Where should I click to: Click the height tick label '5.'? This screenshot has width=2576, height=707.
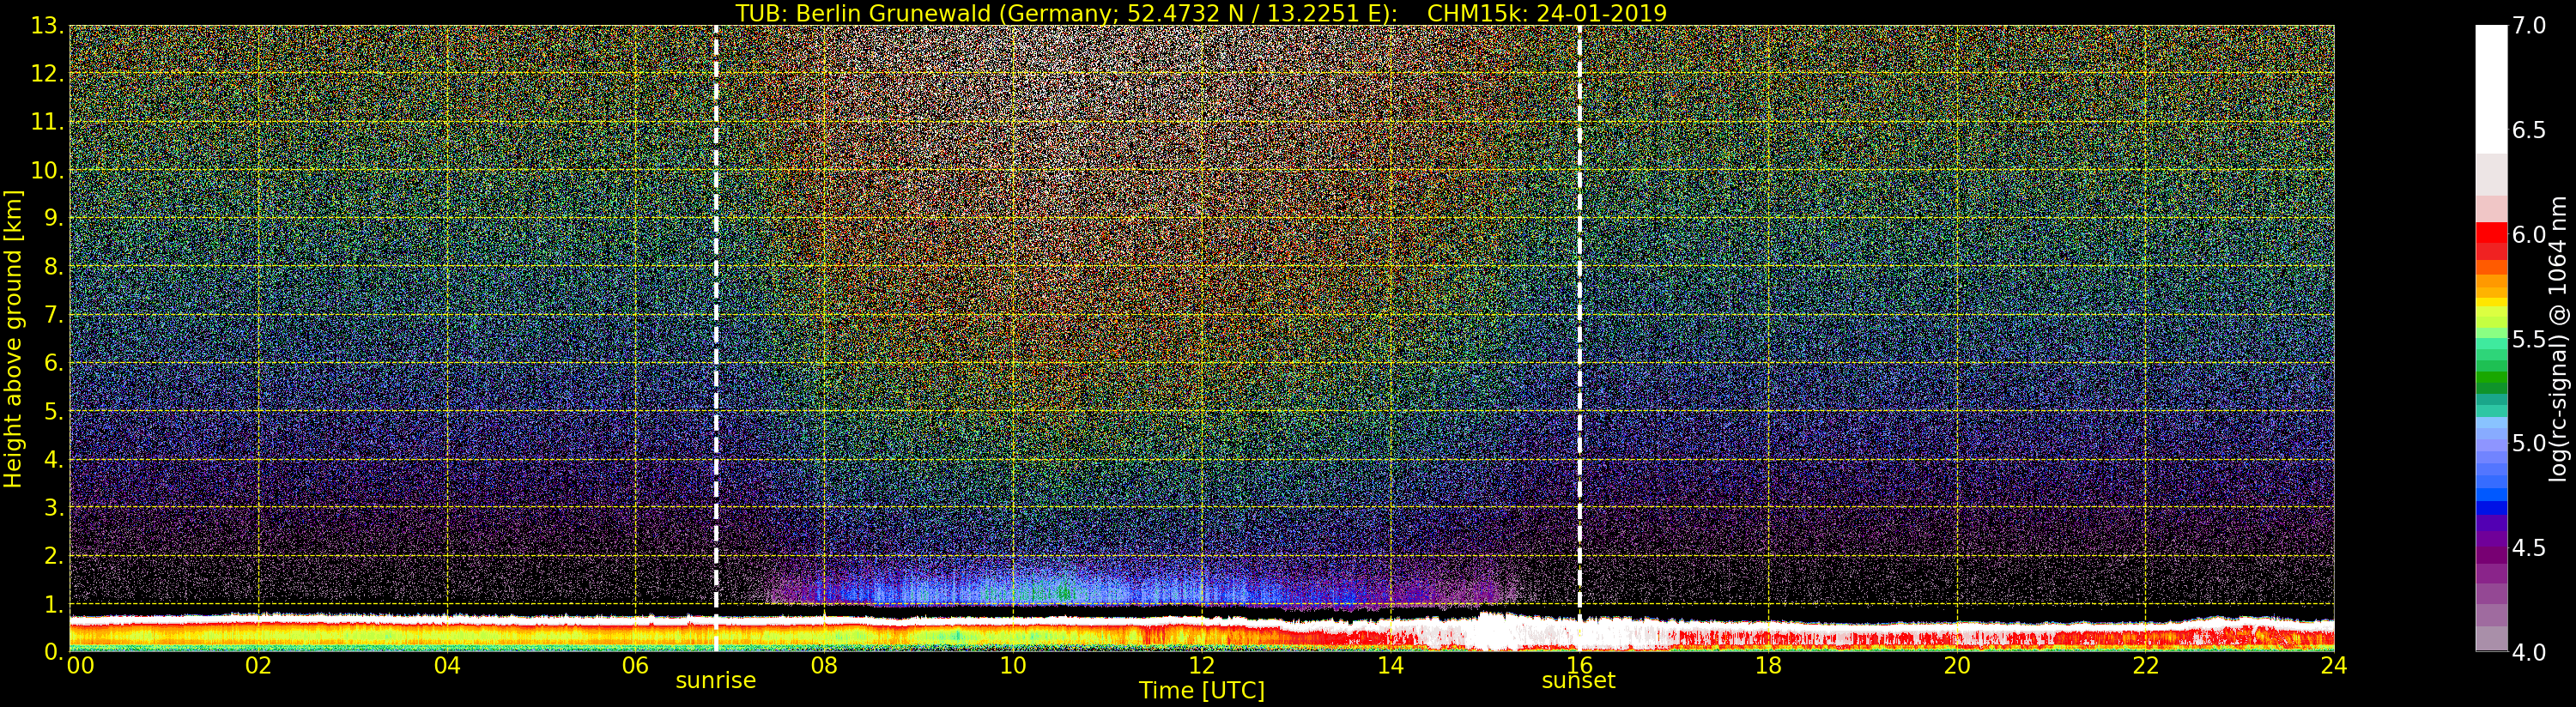tap(54, 411)
